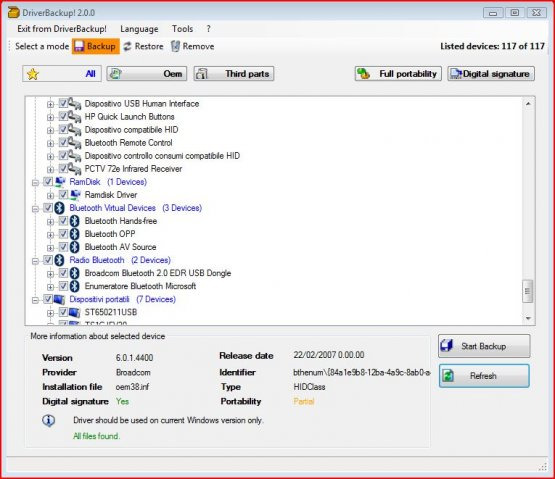Image resolution: width=555 pixels, height=479 pixels.
Task: Switch to Restore mode
Action: tap(143, 46)
